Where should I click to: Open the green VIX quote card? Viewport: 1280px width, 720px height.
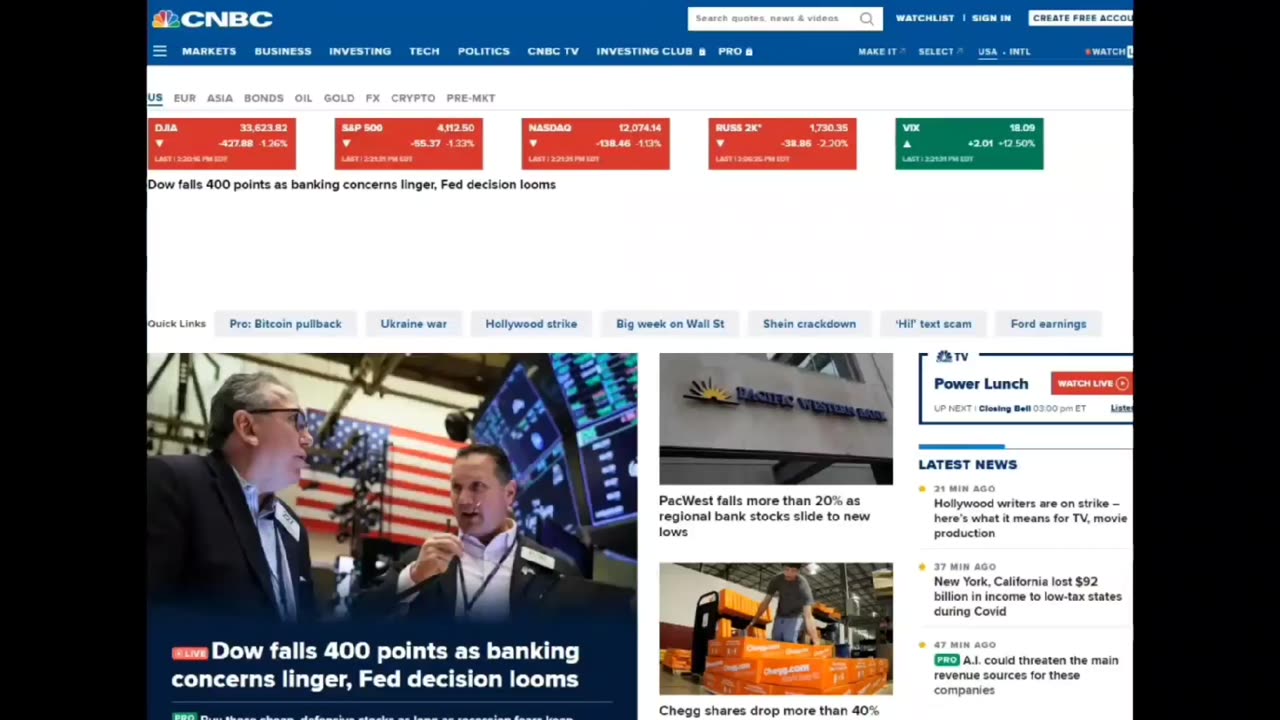coord(970,144)
